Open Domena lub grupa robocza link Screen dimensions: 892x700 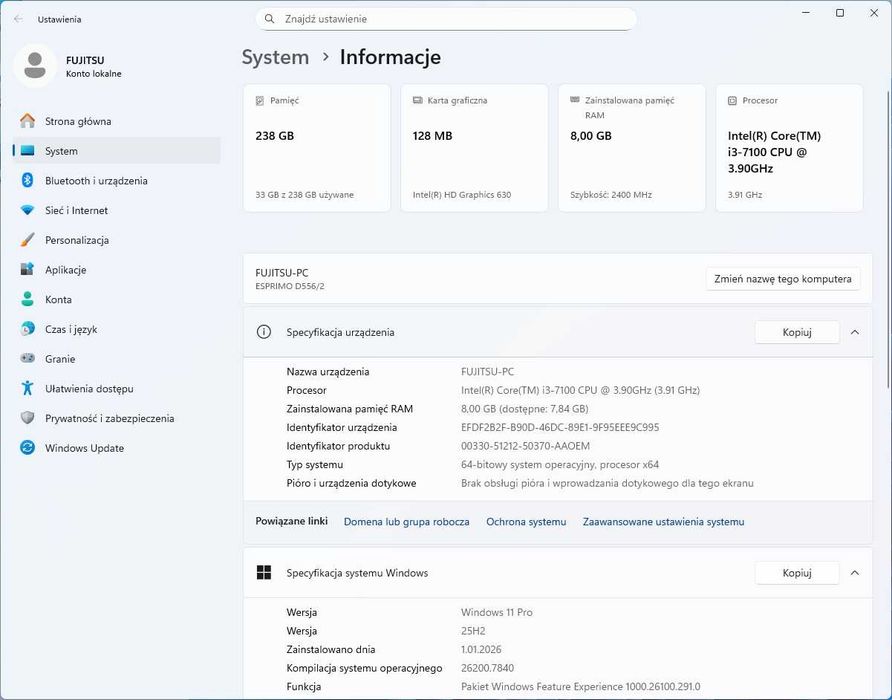coord(406,521)
